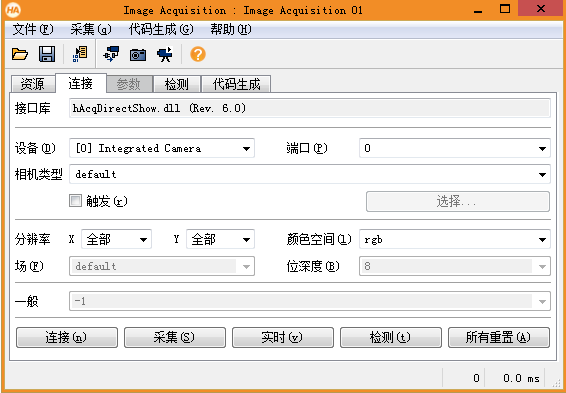Expand the 颜色空间(l) rgb dropdown
The height and width of the screenshot is (393, 566).
tap(455, 239)
